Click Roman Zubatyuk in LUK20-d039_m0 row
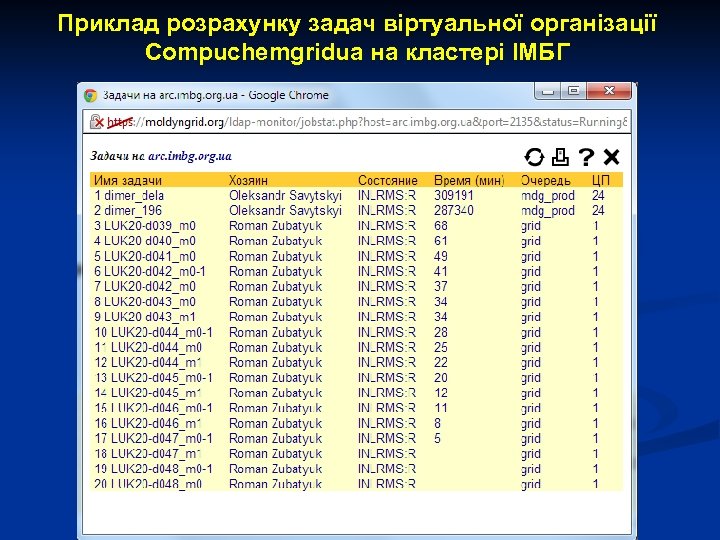This screenshot has height=540, width=720. [x=276, y=226]
